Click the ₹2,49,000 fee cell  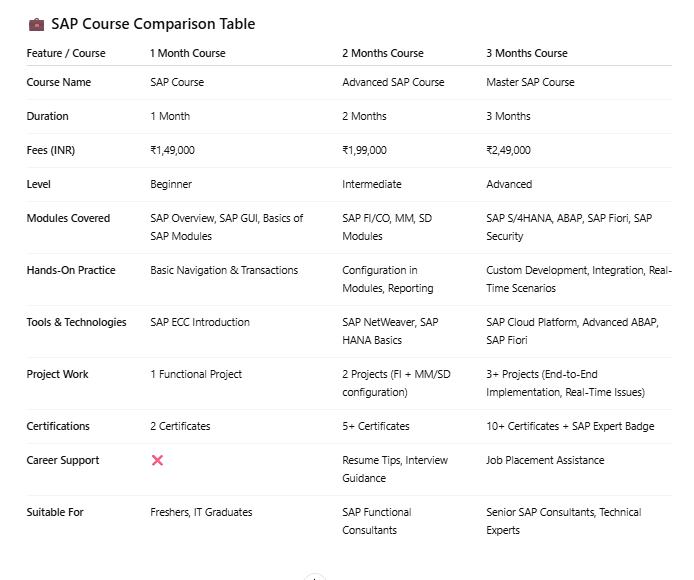[x=508, y=150]
